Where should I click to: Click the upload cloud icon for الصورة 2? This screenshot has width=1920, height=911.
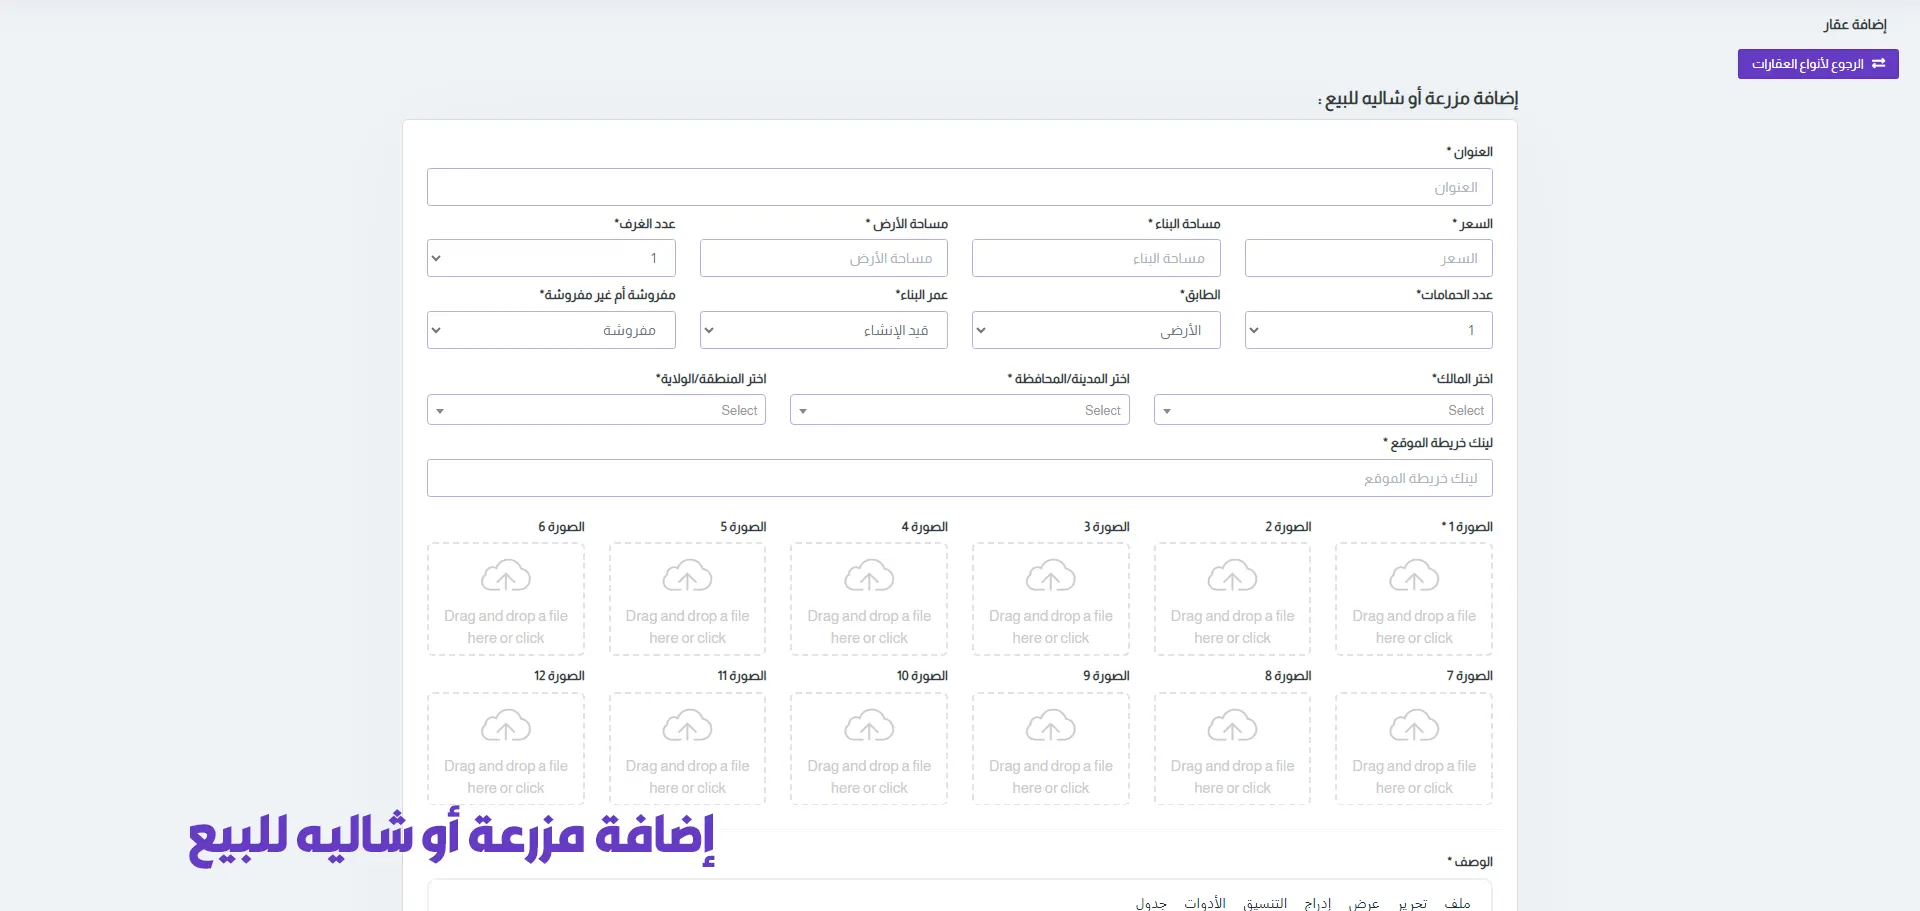(1232, 576)
